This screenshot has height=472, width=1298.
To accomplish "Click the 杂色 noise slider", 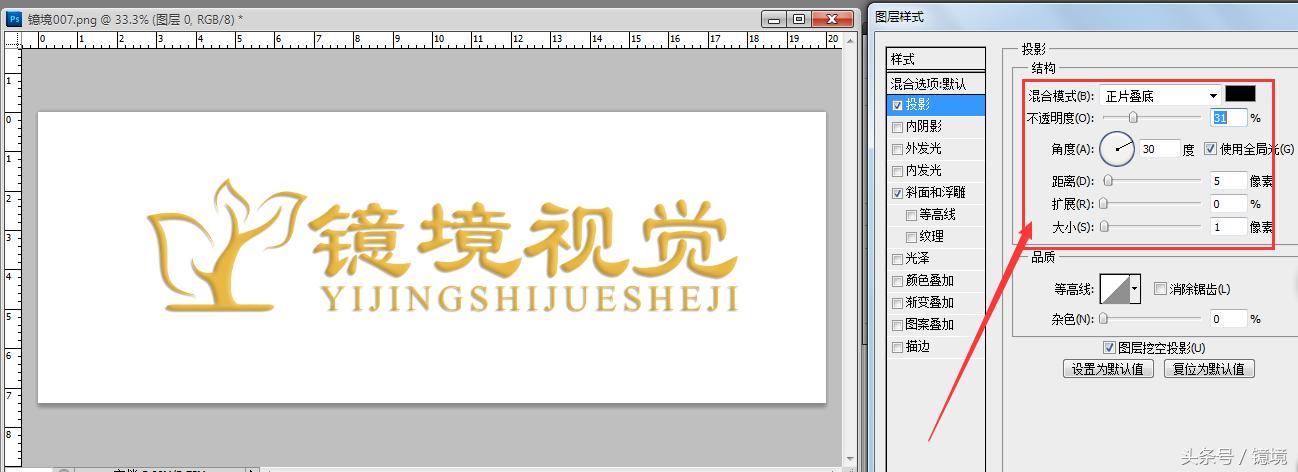I will (x=1152, y=319).
